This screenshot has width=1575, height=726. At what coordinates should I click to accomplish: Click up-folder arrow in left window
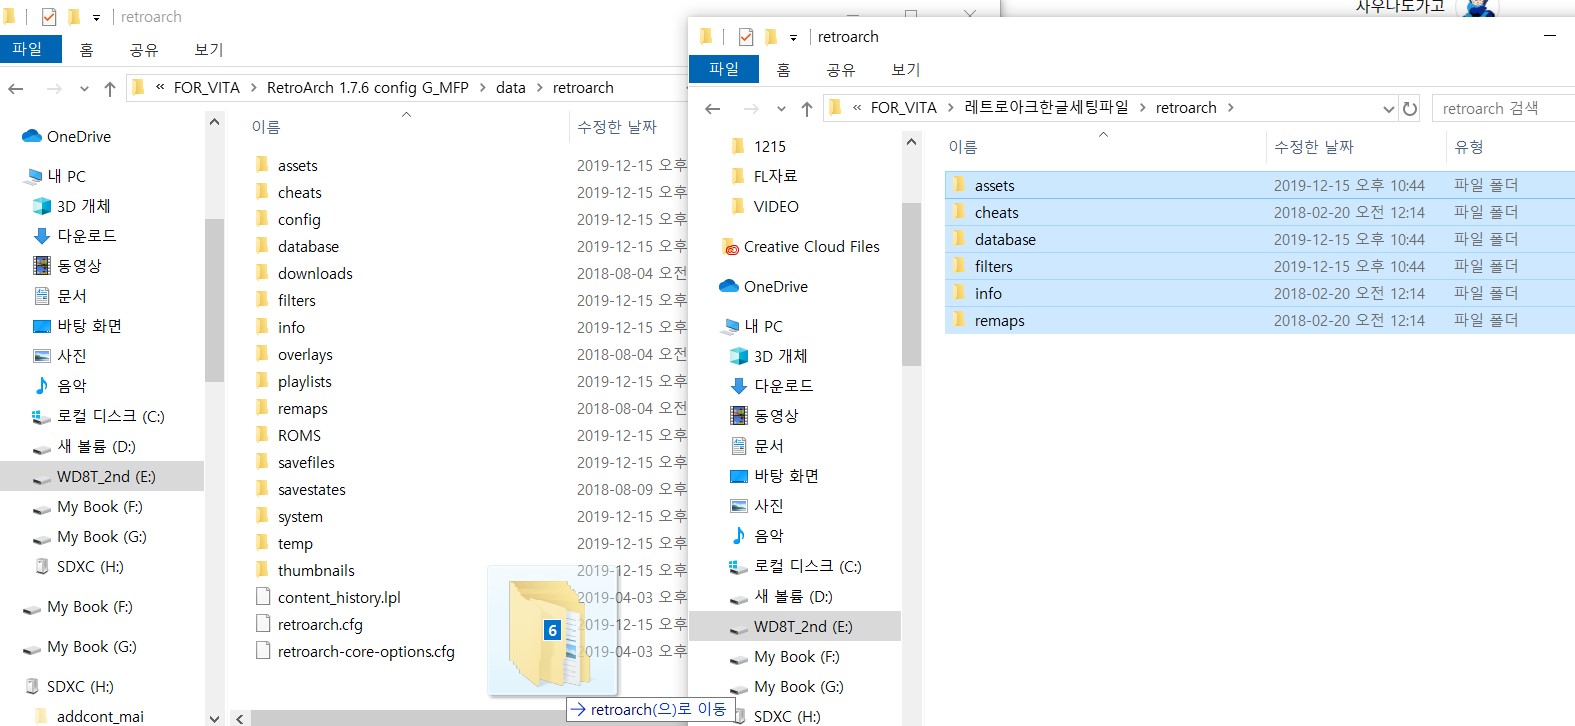[110, 88]
